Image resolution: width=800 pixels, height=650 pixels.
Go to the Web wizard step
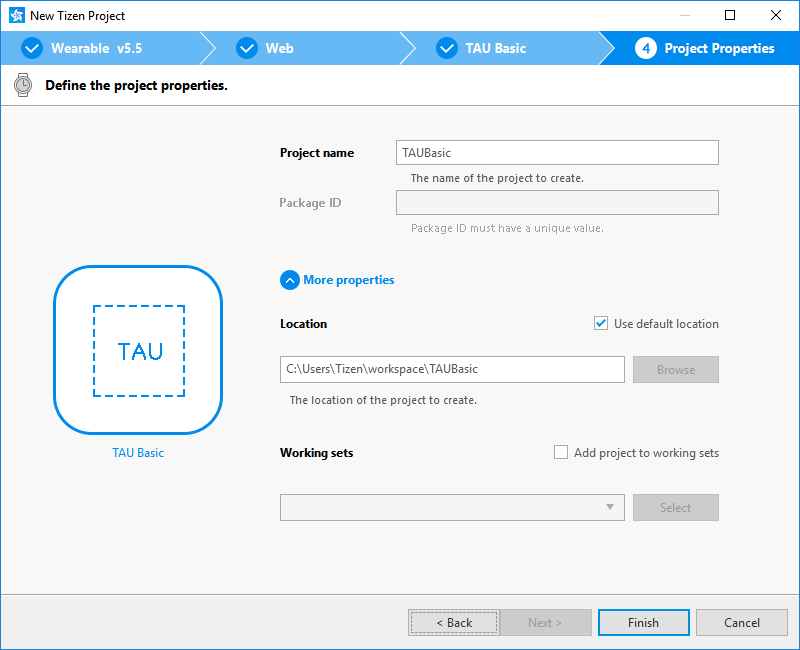pos(279,48)
